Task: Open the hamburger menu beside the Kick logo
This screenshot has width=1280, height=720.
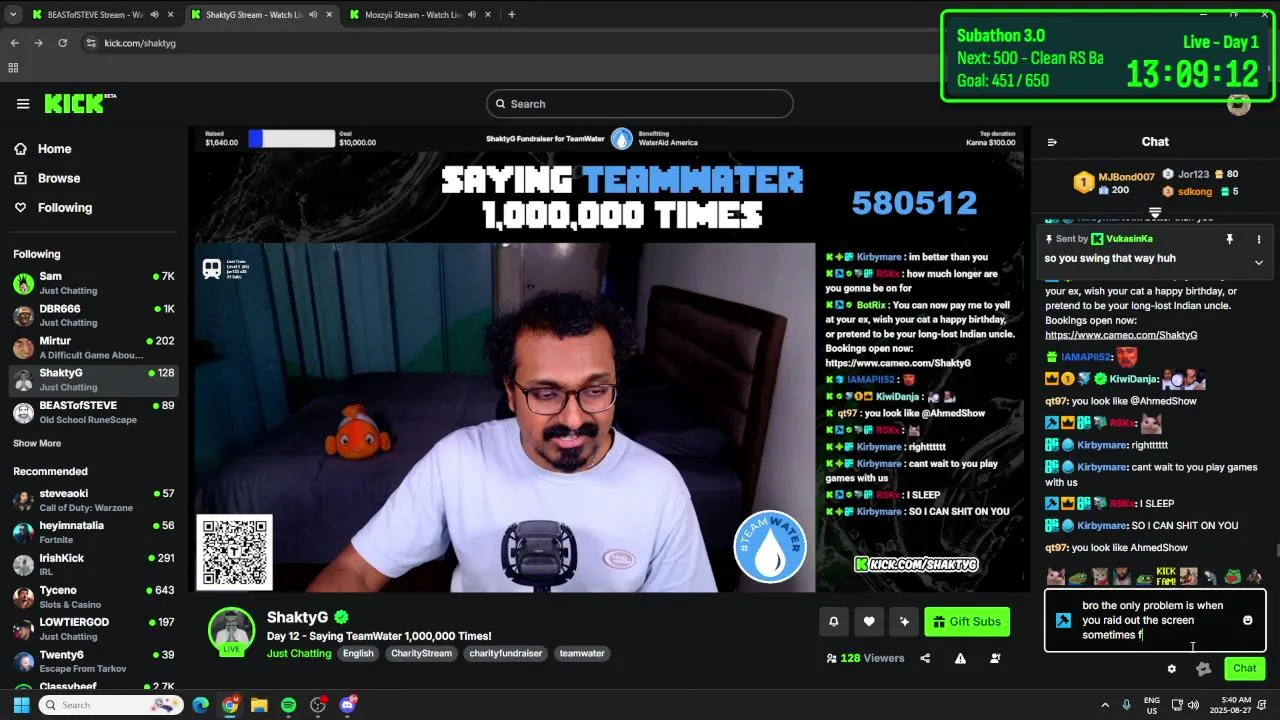Action: [x=23, y=104]
